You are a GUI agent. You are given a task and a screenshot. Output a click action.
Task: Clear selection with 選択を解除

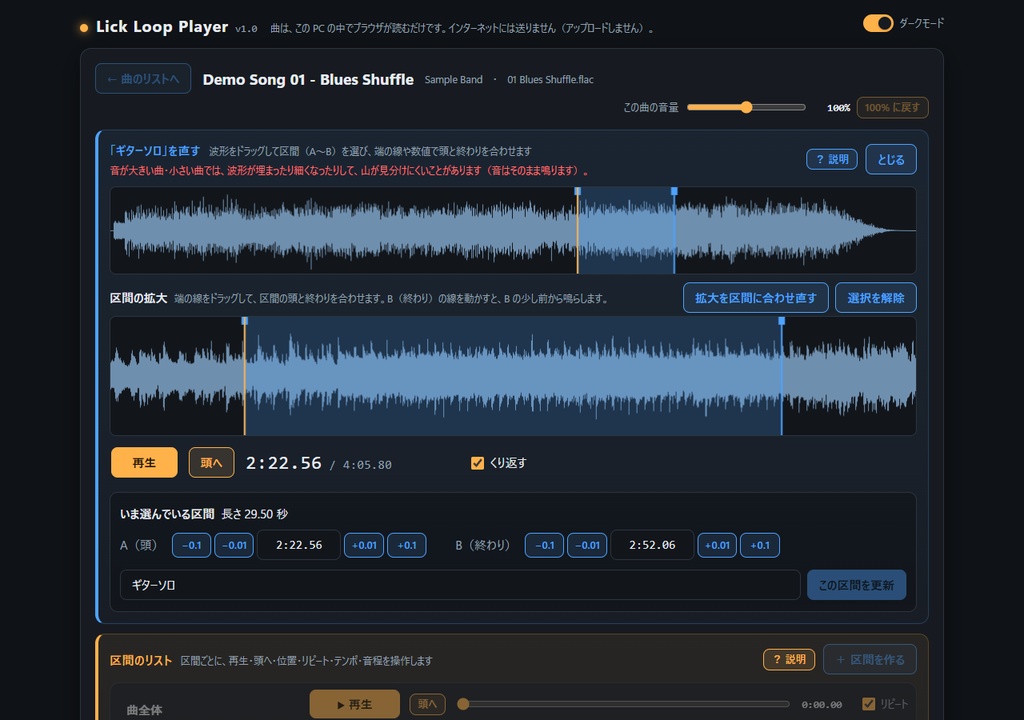coord(876,298)
